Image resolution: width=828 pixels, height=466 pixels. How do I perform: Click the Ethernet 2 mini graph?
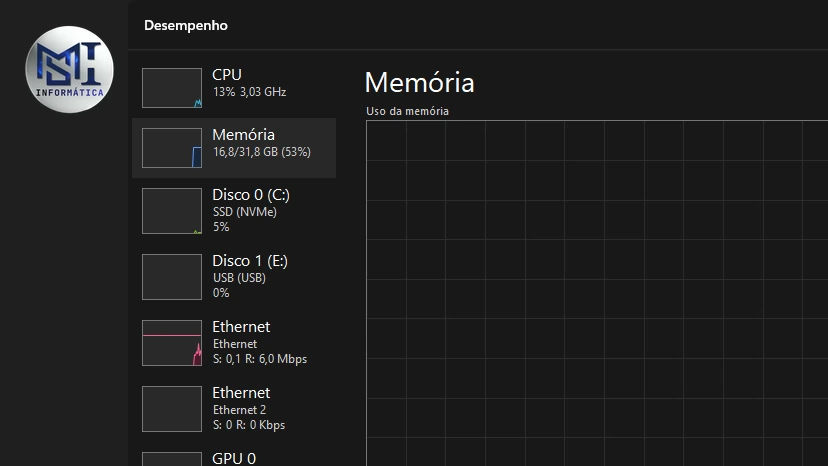[x=172, y=409]
